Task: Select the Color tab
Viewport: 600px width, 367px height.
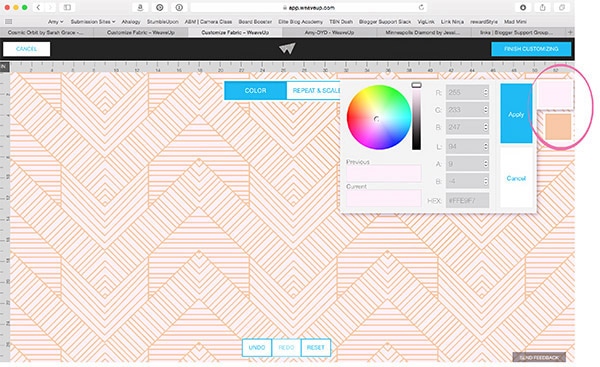Action: tap(255, 91)
